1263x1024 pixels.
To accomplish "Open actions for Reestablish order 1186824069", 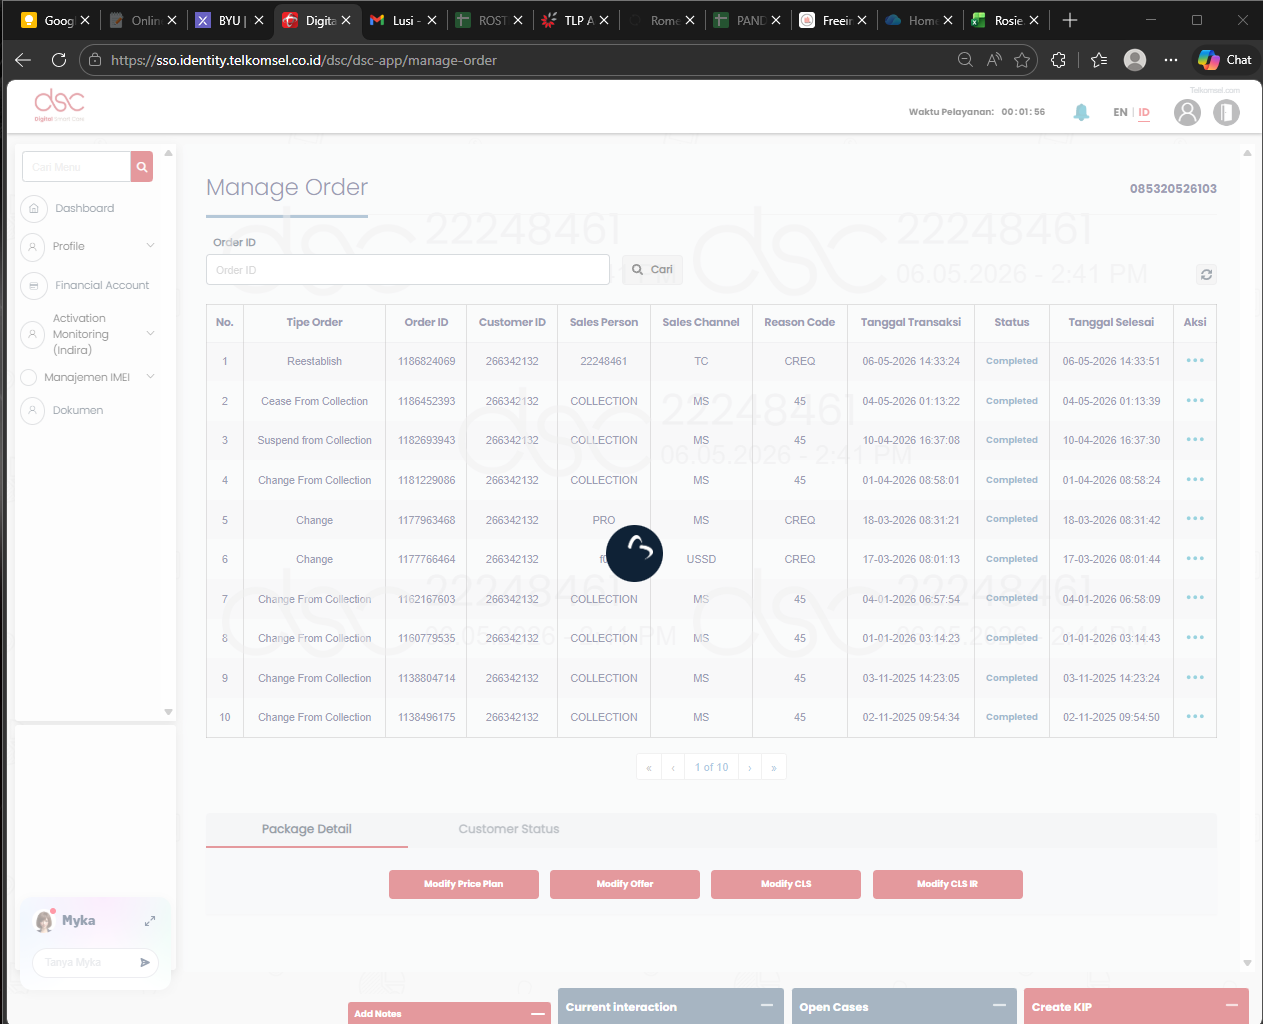I will coord(1195,361).
